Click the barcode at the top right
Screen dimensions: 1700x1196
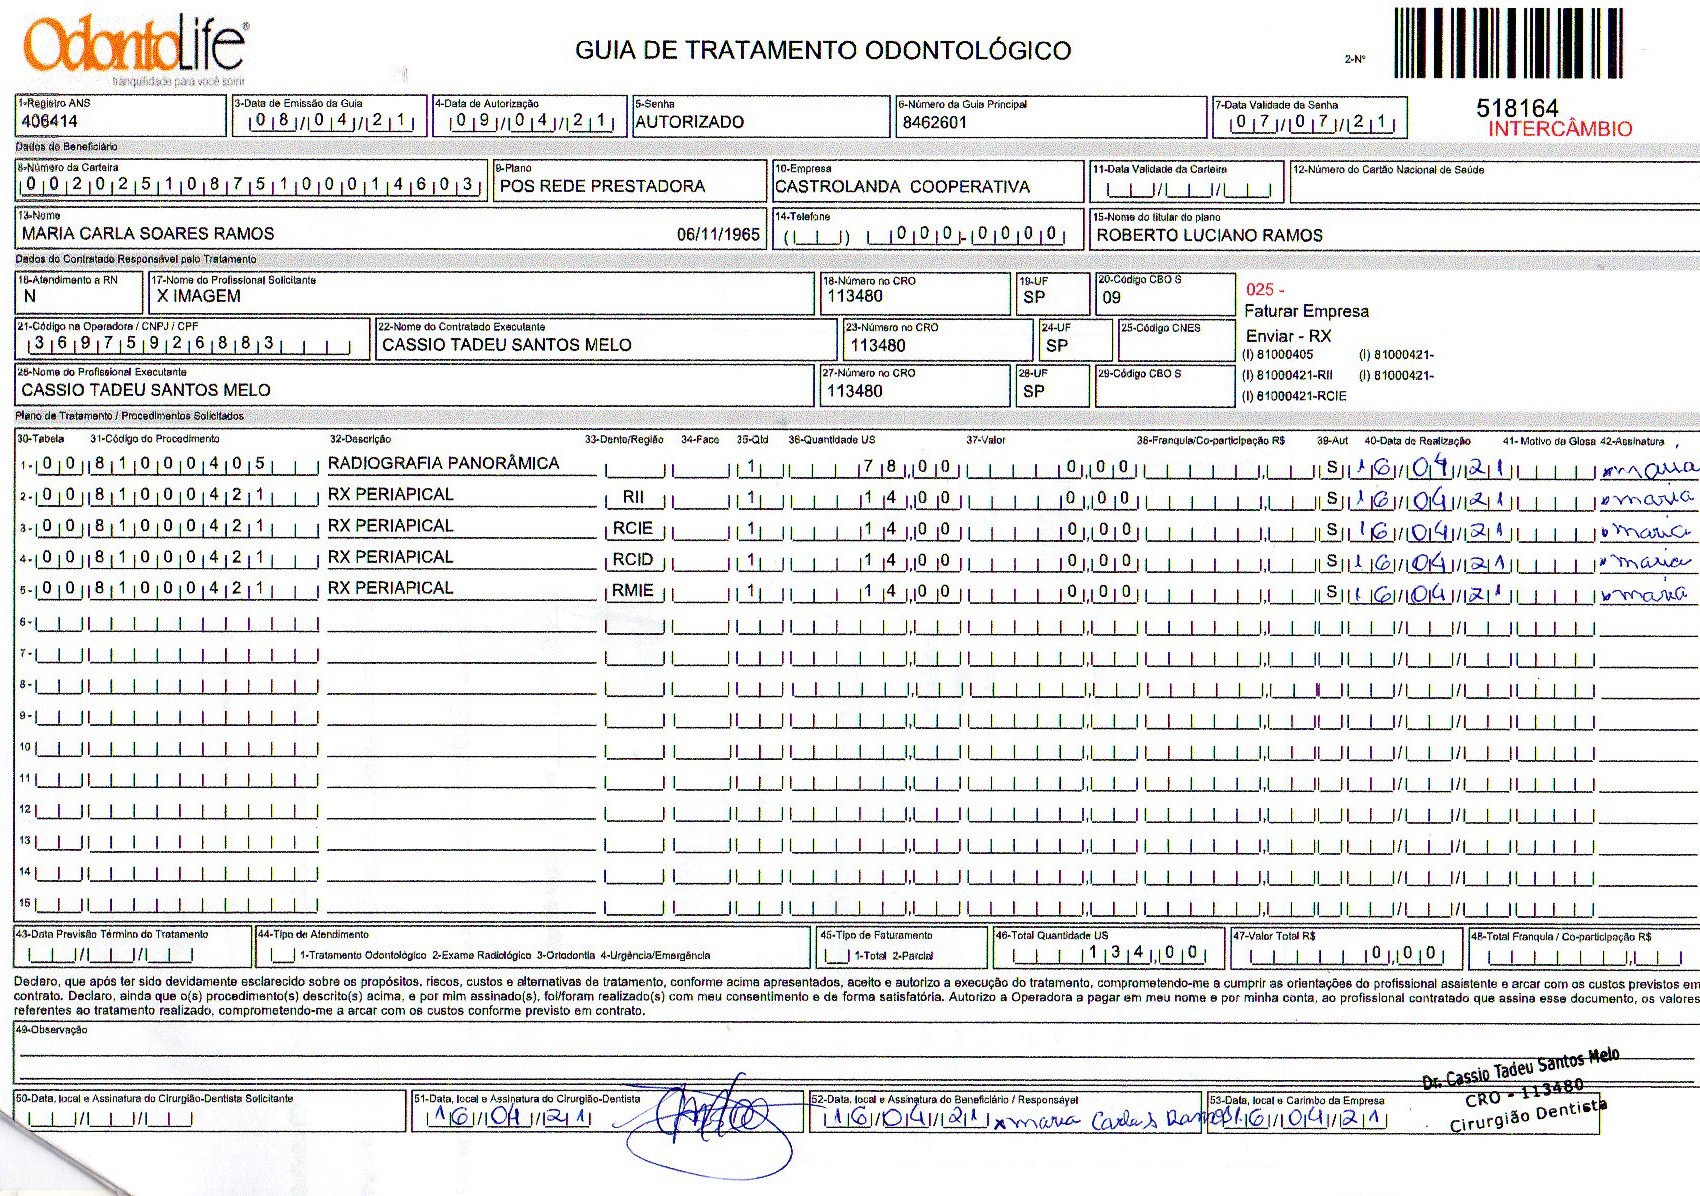(x=1508, y=43)
